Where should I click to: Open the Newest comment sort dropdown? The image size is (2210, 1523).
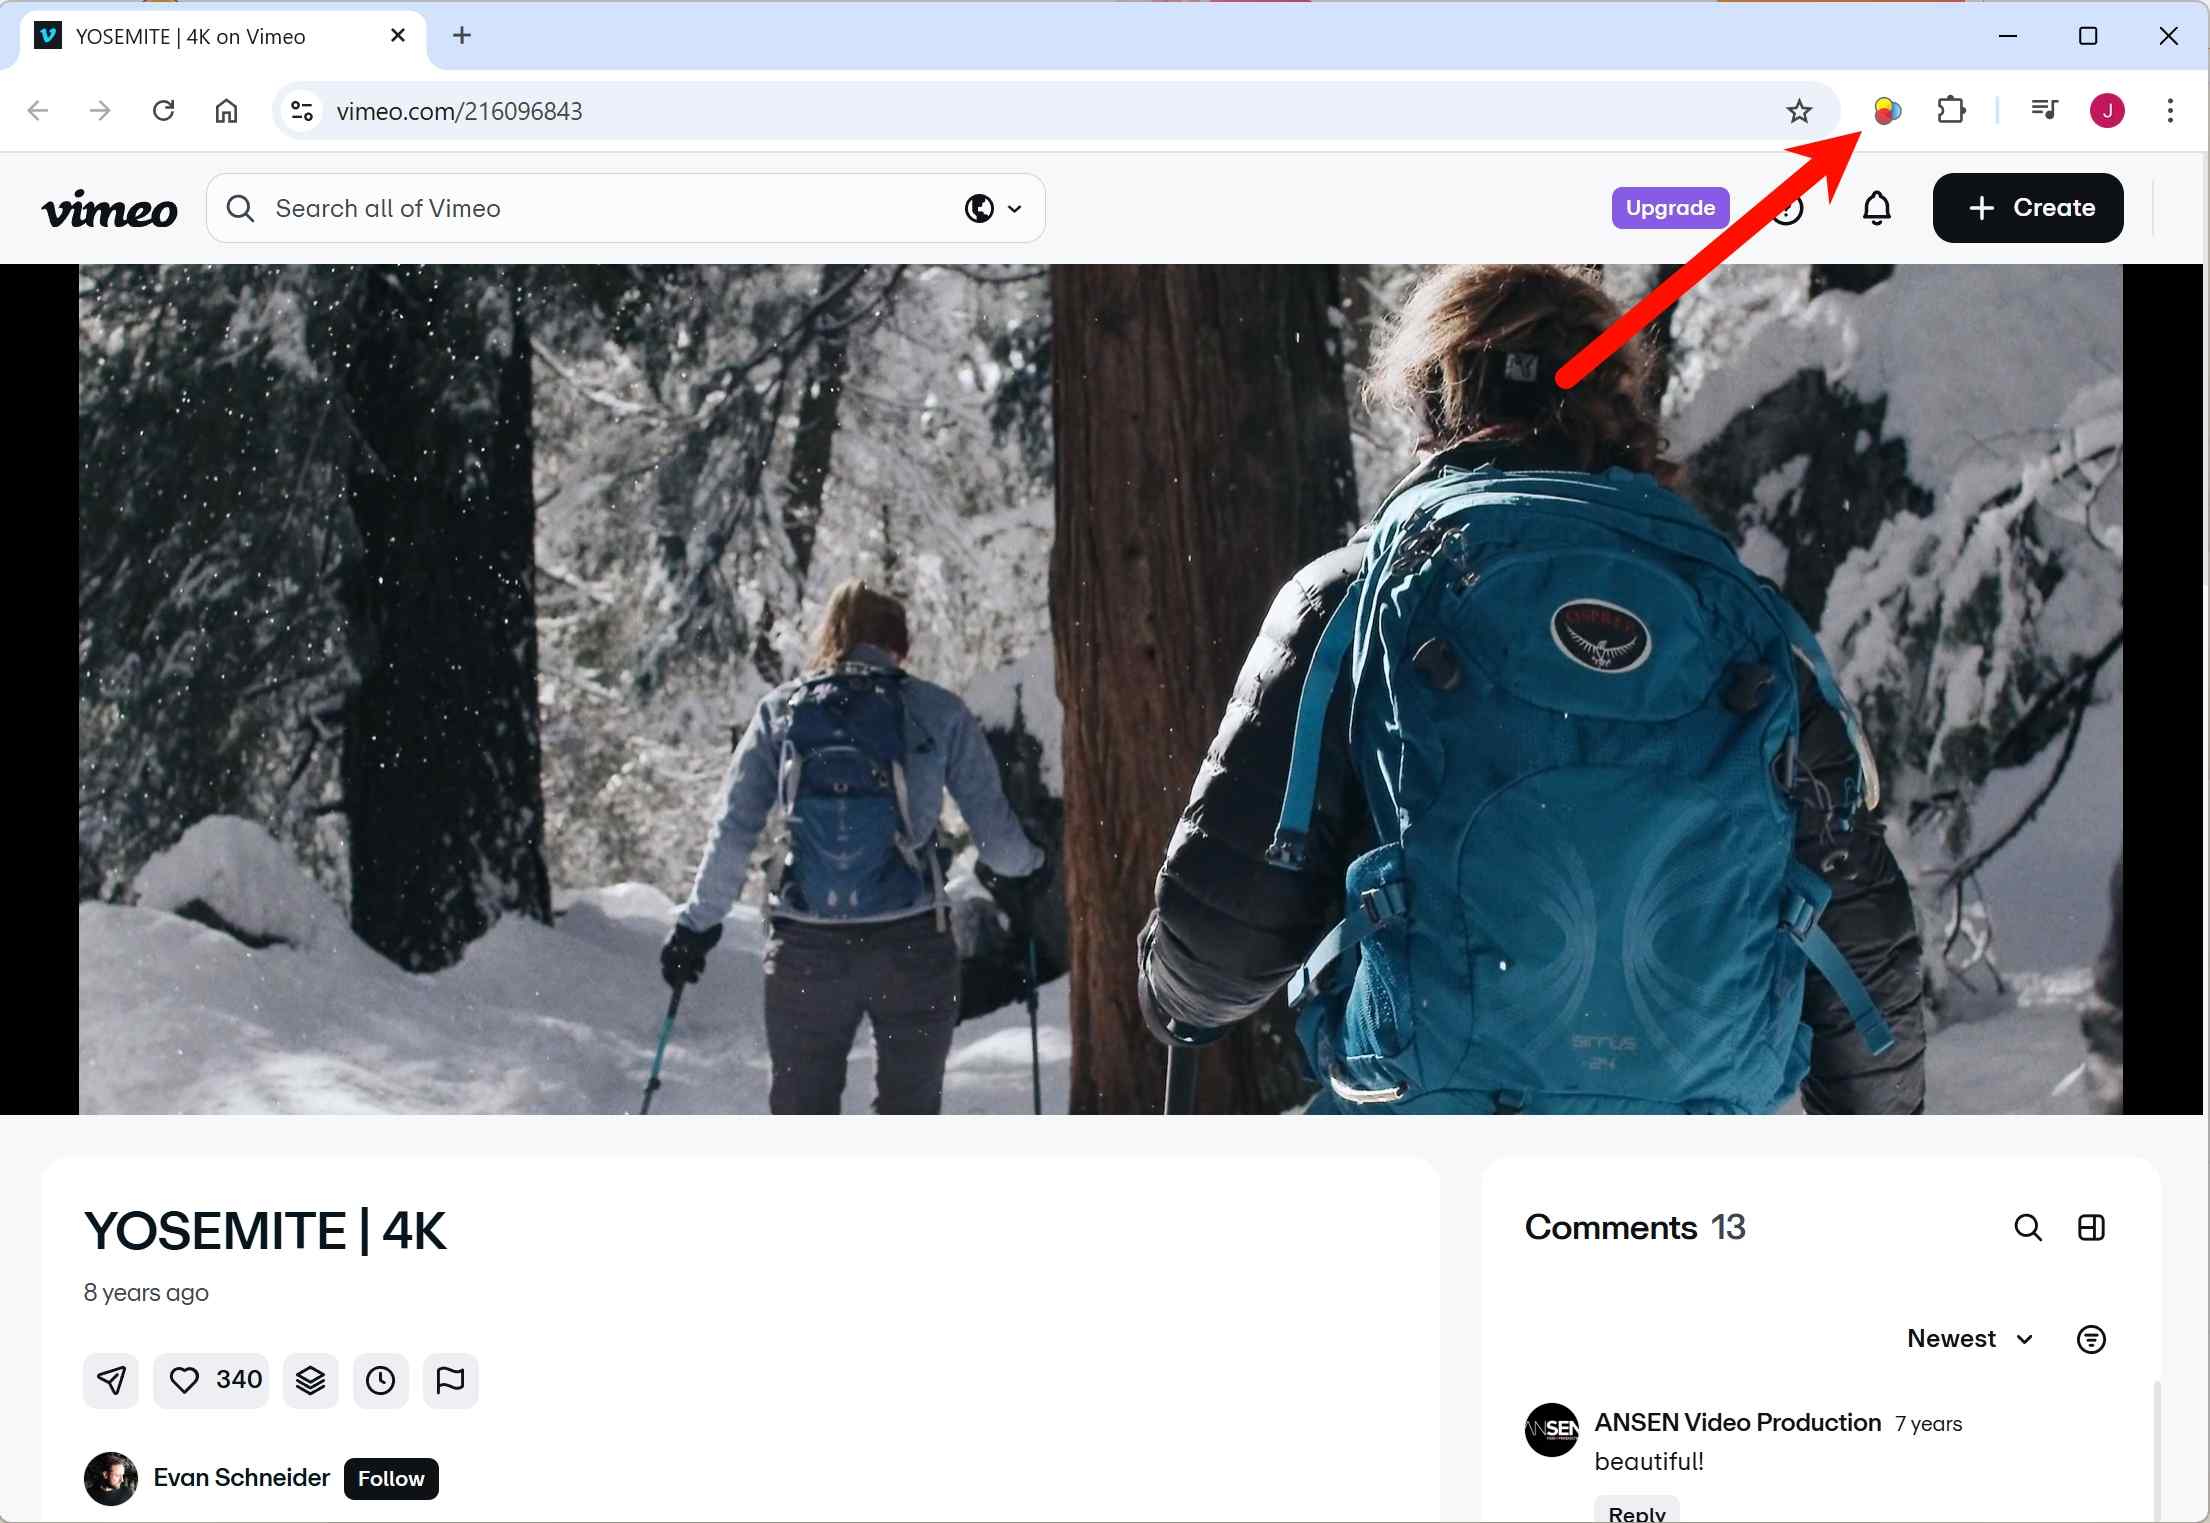click(1967, 1339)
